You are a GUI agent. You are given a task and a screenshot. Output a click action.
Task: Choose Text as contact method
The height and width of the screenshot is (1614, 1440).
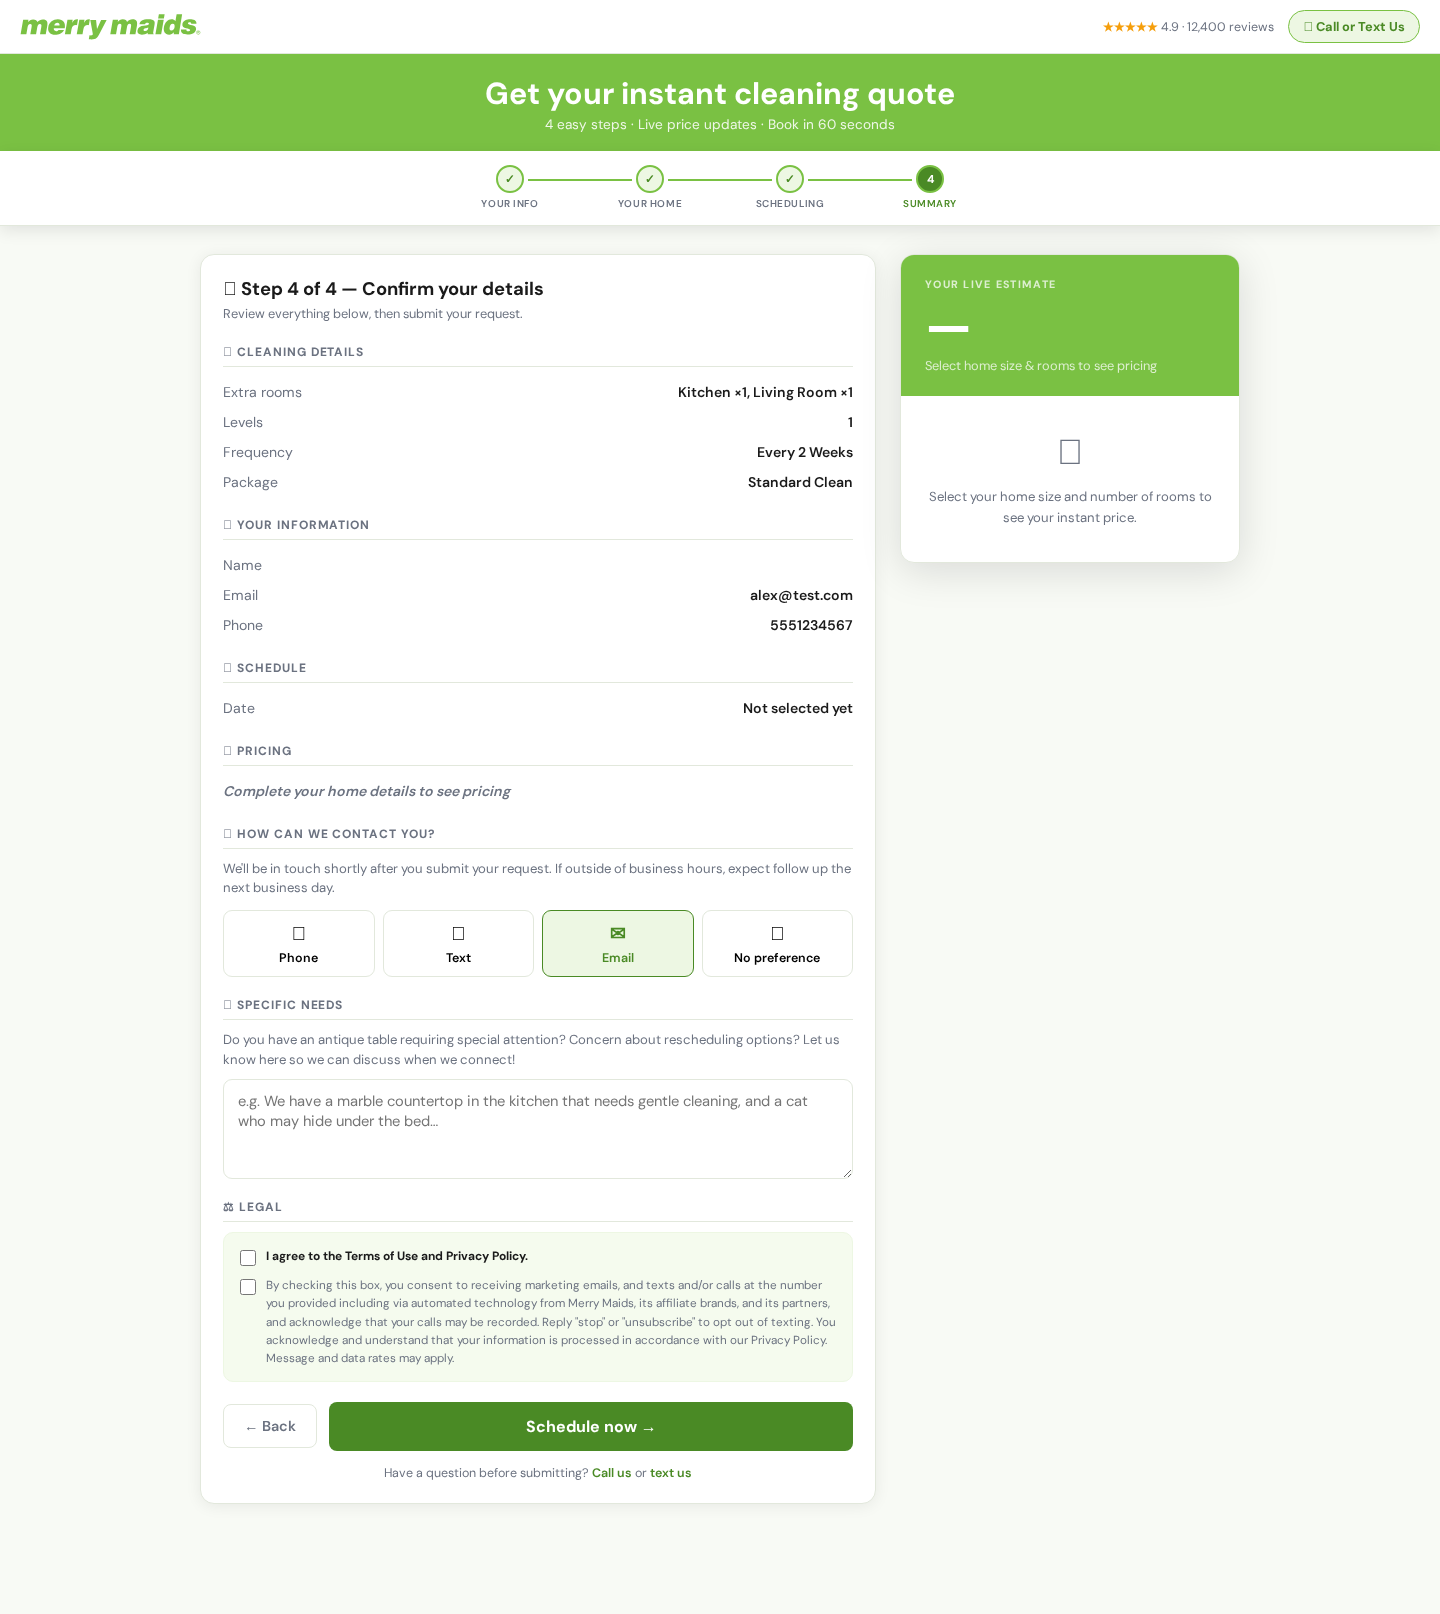[458, 943]
